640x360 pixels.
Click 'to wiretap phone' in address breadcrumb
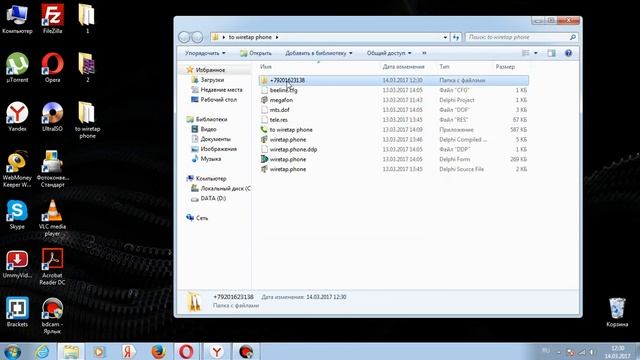(250, 37)
